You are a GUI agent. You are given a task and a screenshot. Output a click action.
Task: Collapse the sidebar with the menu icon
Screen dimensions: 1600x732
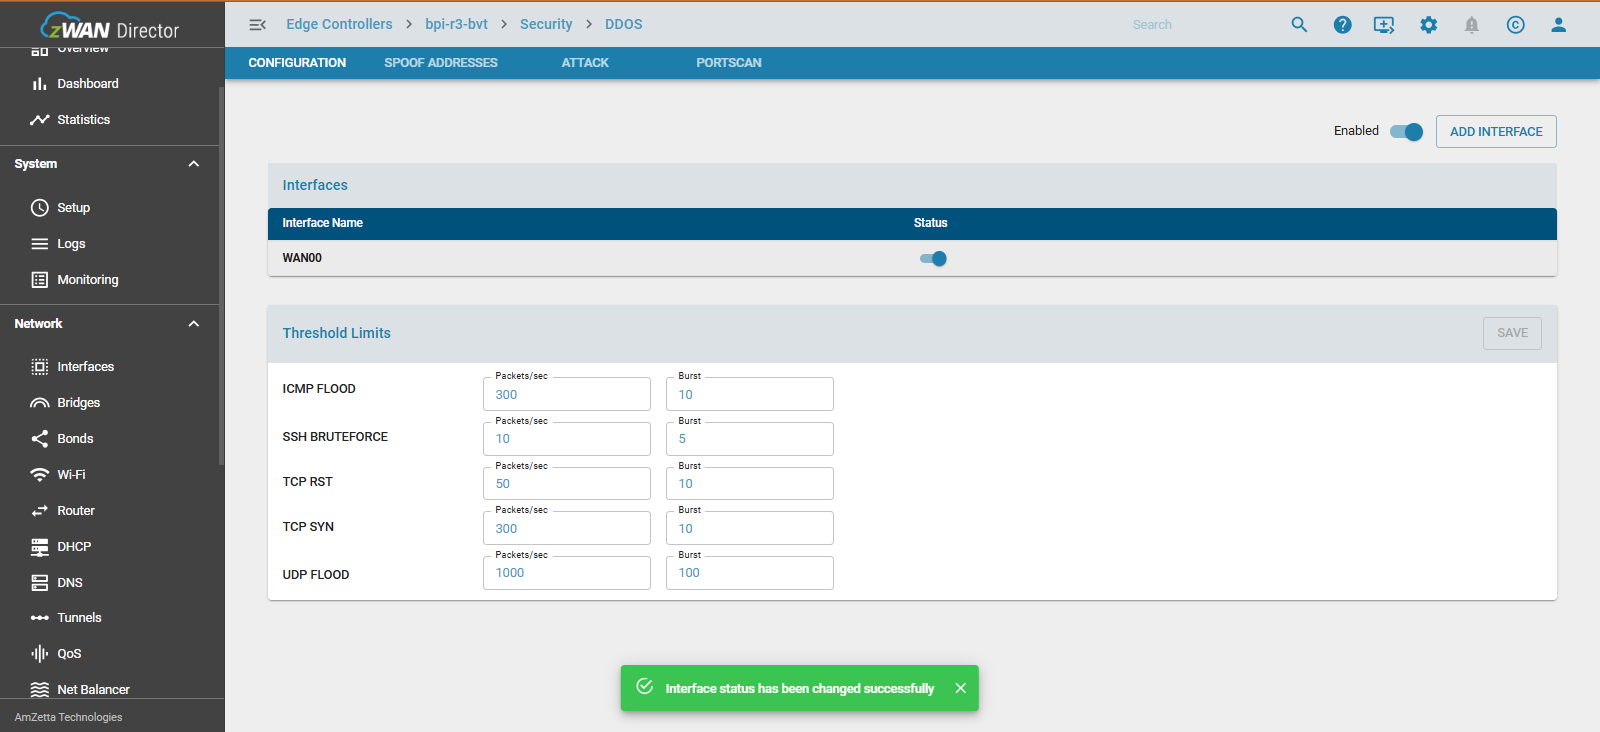[257, 25]
